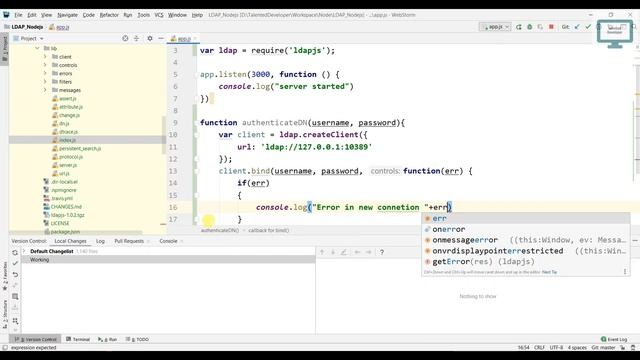Expand the client folder
This screenshot has width=640, height=360.
pos(45,57)
